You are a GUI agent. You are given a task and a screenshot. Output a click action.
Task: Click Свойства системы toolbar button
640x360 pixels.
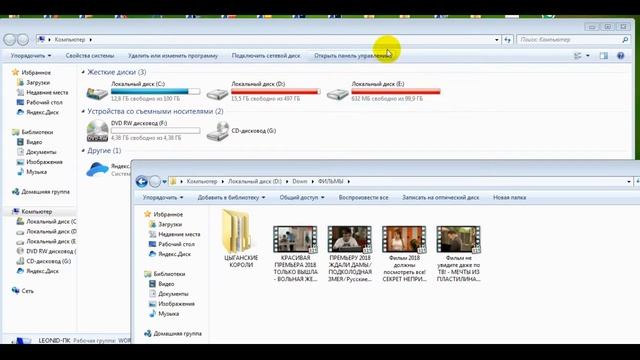tap(90, 56)
